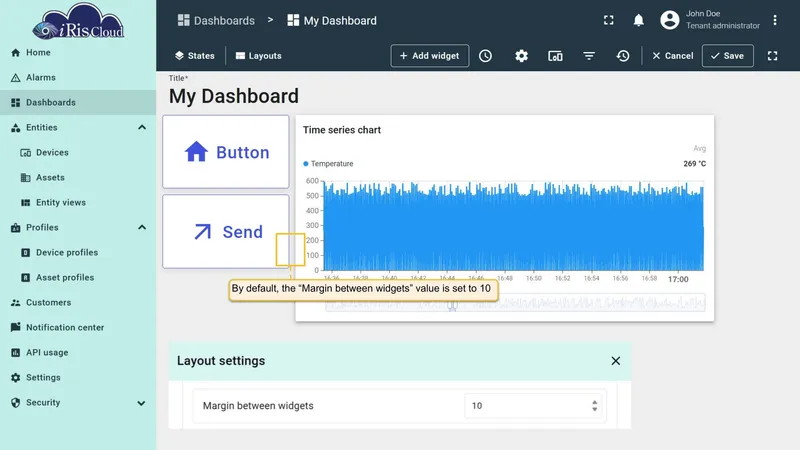This screenshot has width=800, height=450.
Task: Cancel dashboard editing
Action: (x=672, y=56)
